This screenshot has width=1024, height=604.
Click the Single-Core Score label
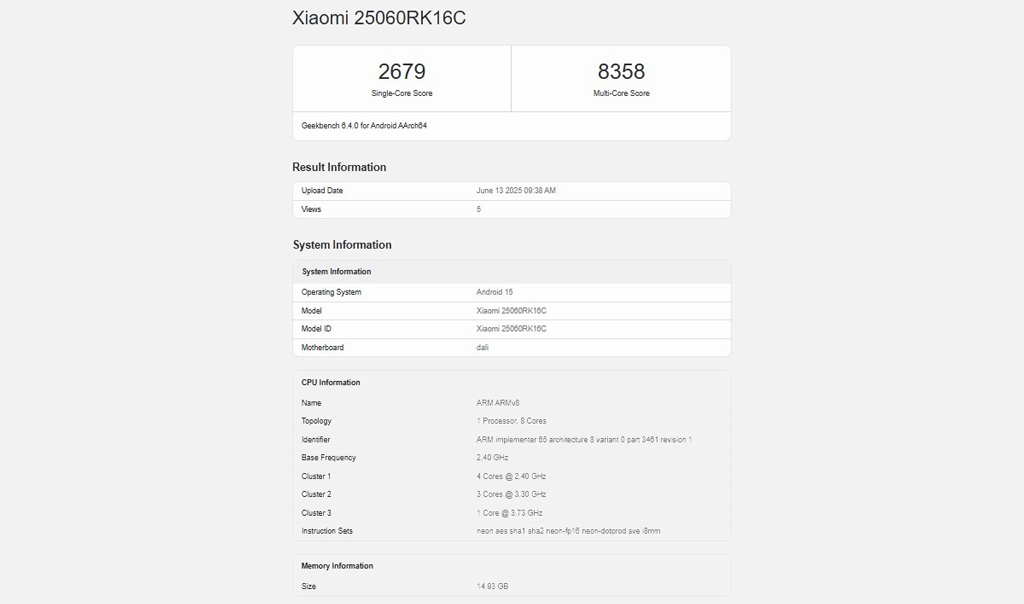pos(402,93)
